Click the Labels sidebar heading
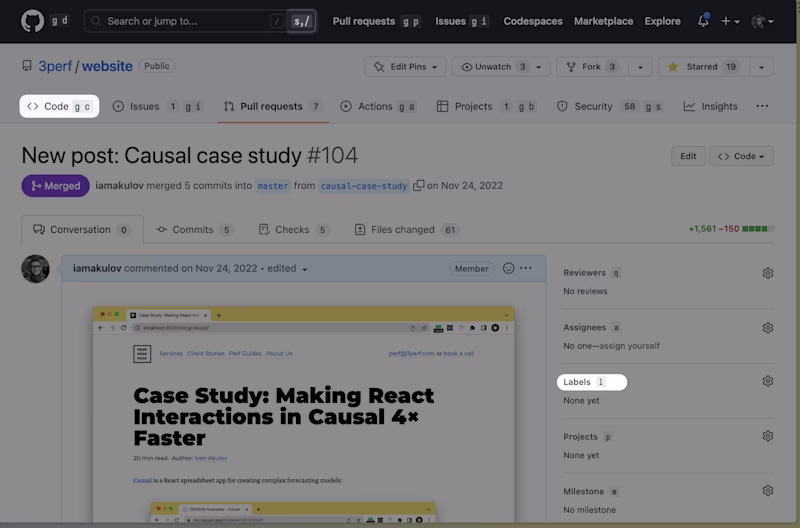This screenshot has width=800, height=528. tap(577, 382)
